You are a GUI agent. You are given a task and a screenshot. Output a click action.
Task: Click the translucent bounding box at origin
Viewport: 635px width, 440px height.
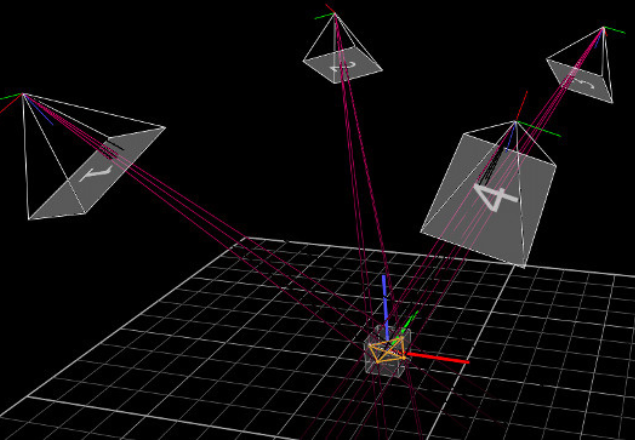385,362
